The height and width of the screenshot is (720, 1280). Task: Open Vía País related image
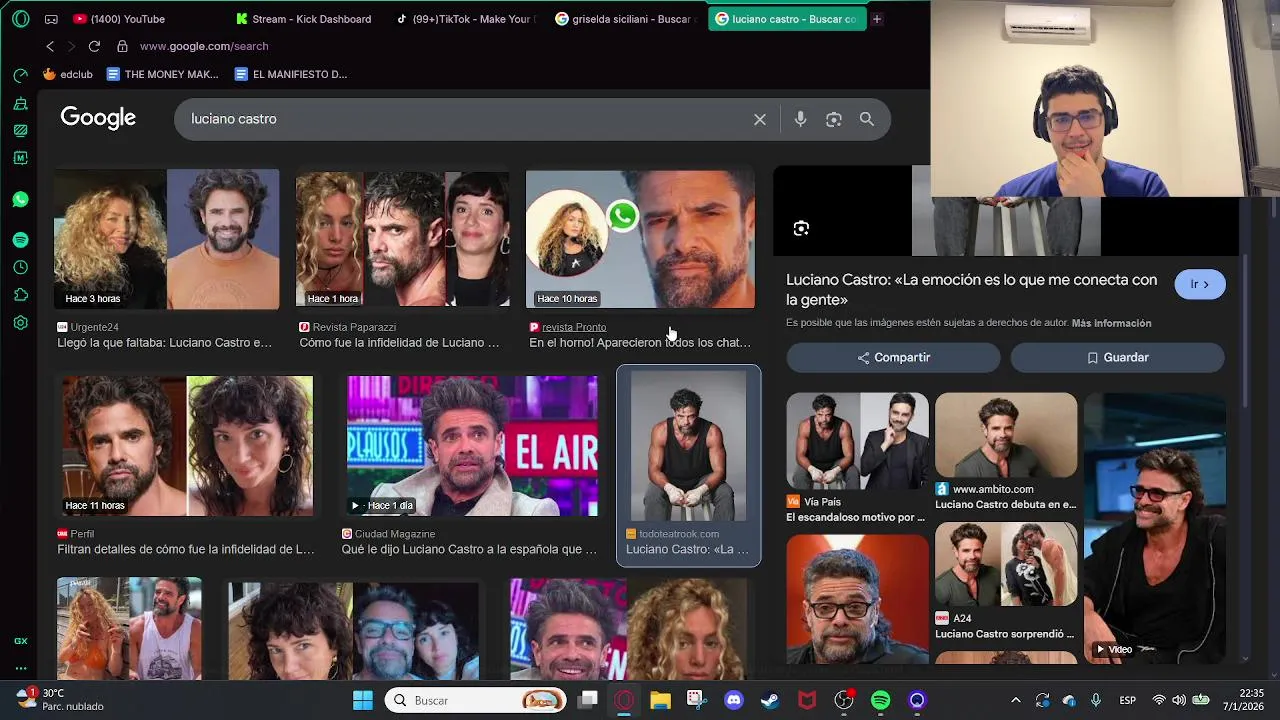coord(857,458)
